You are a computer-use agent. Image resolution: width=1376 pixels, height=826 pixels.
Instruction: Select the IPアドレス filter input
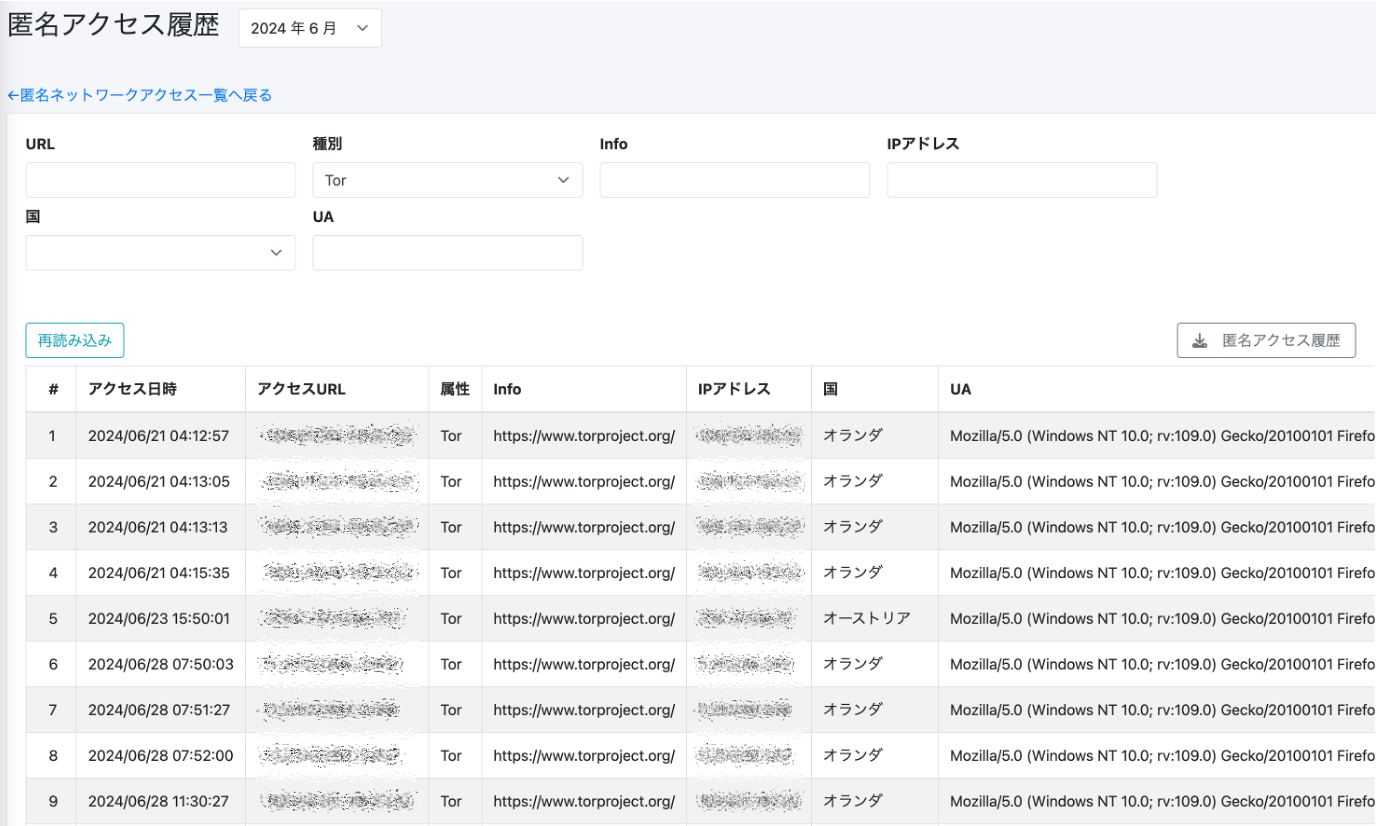(x=1021, y=181)
